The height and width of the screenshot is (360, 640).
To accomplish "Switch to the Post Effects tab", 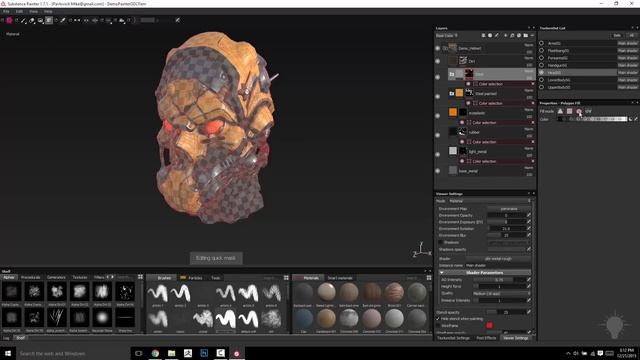I will [x=486, y=338].
